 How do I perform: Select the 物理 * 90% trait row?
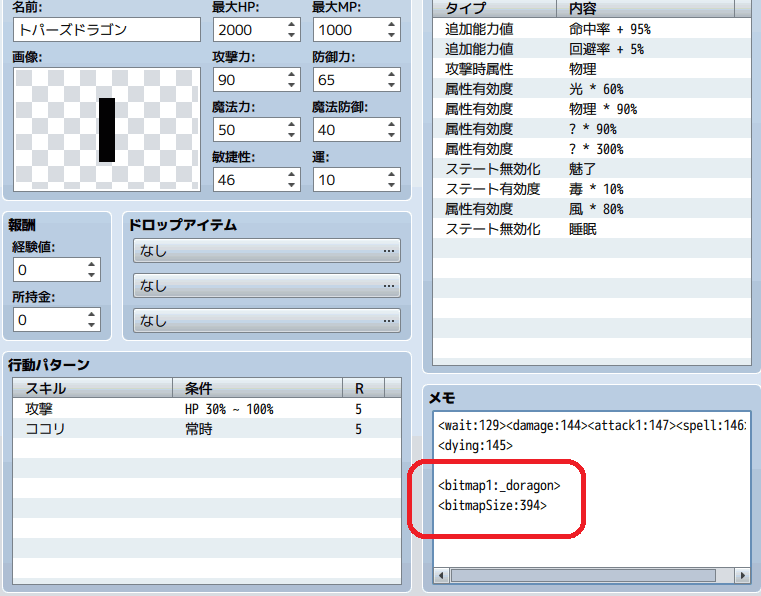pyautogui.click(x=592, y=109)
